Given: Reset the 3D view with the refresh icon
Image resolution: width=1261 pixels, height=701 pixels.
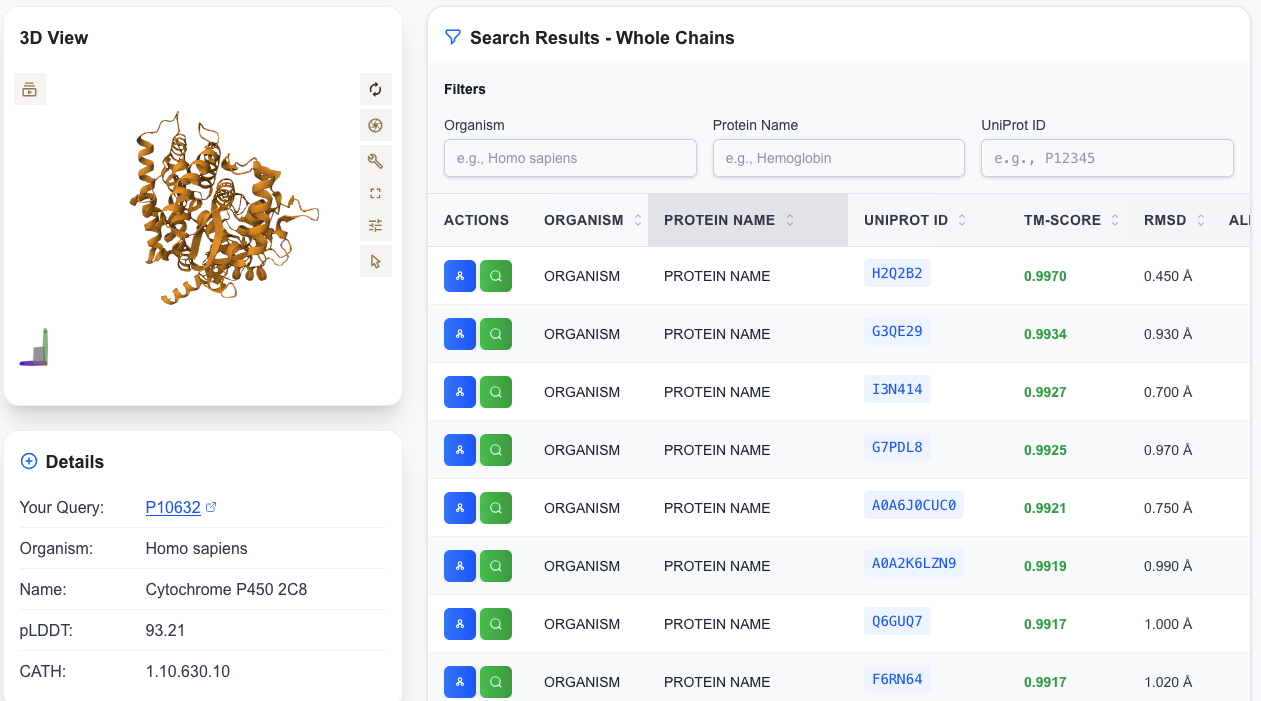Looking at the screenshot, I should pyautogui.click(x=375, y=89).
